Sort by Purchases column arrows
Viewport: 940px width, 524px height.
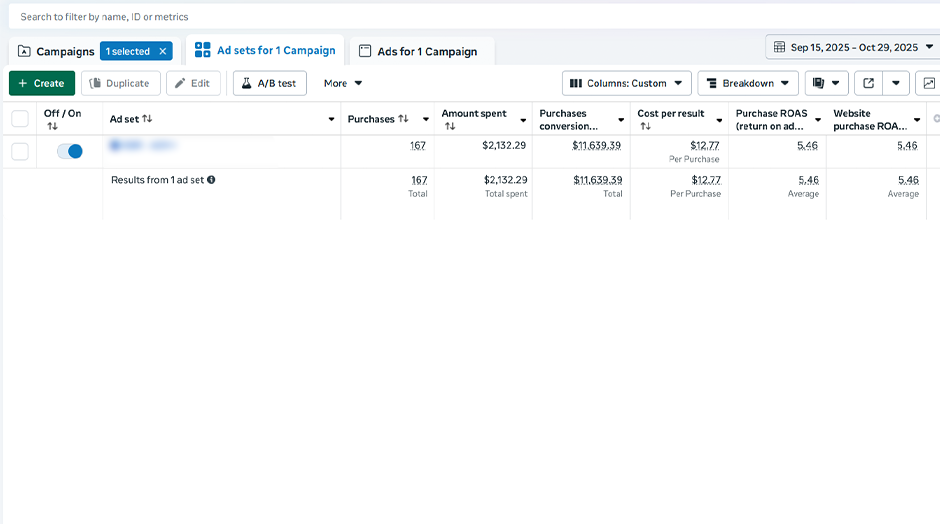403,119
